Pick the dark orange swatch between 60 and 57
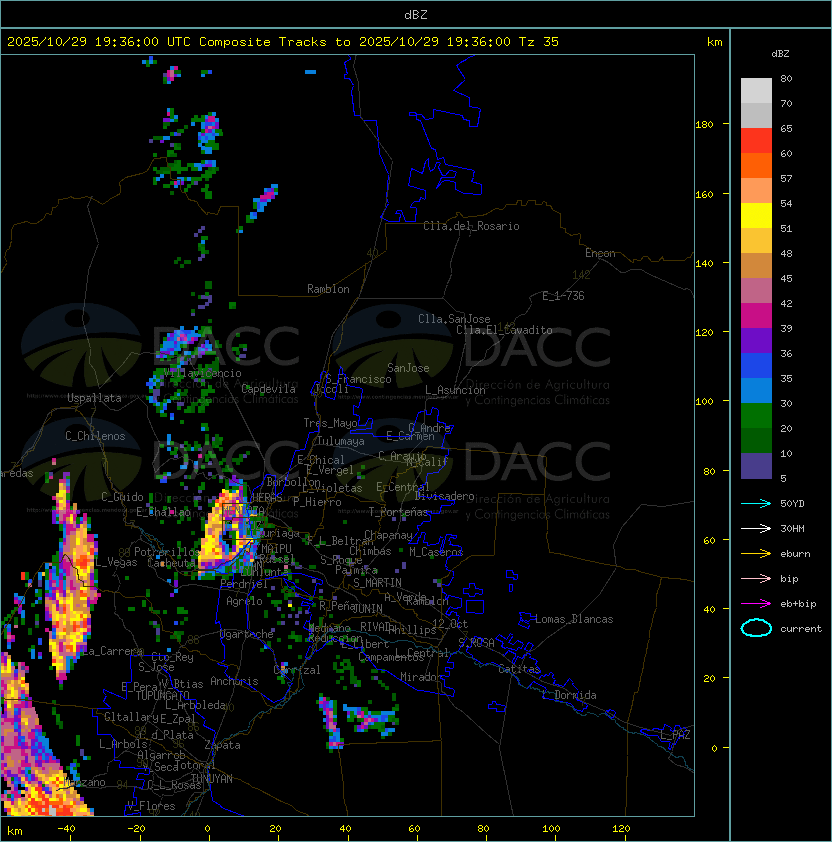 coord(756,165)
